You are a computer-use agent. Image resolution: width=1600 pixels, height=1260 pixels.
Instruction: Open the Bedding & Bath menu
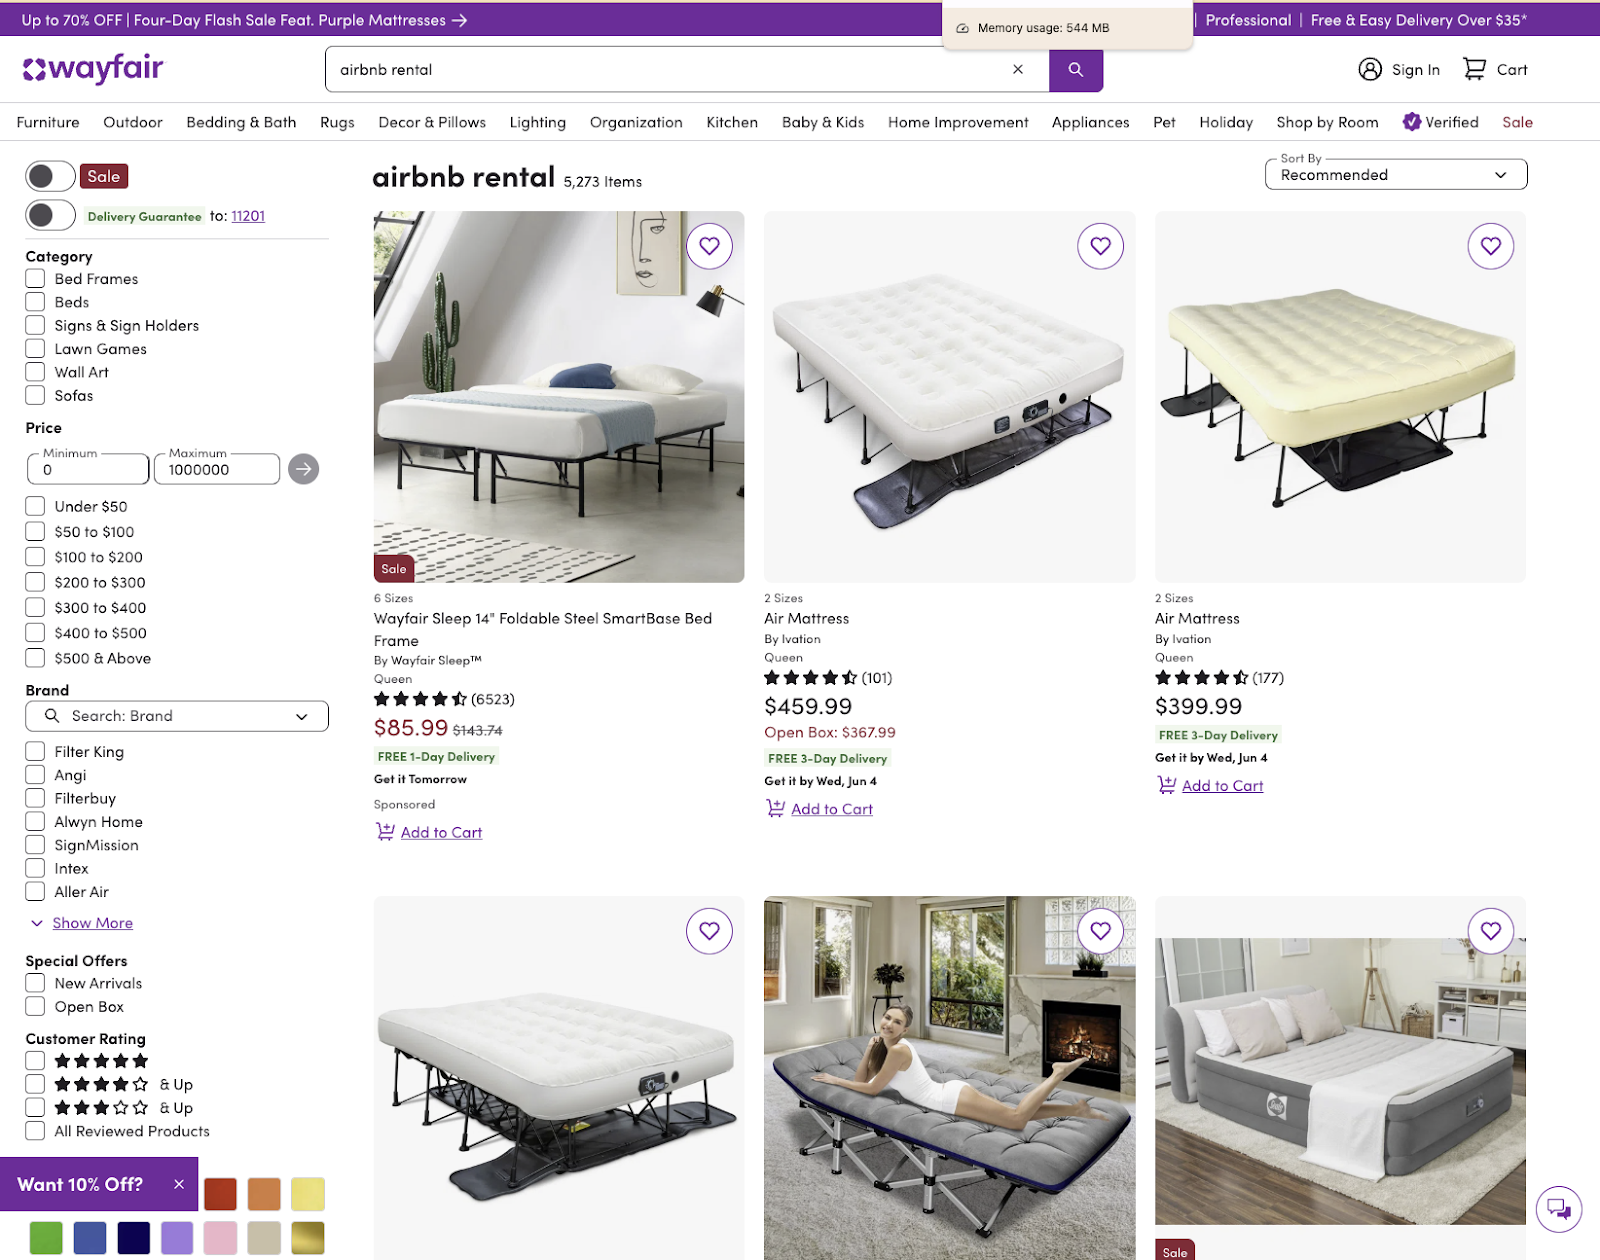241,122
